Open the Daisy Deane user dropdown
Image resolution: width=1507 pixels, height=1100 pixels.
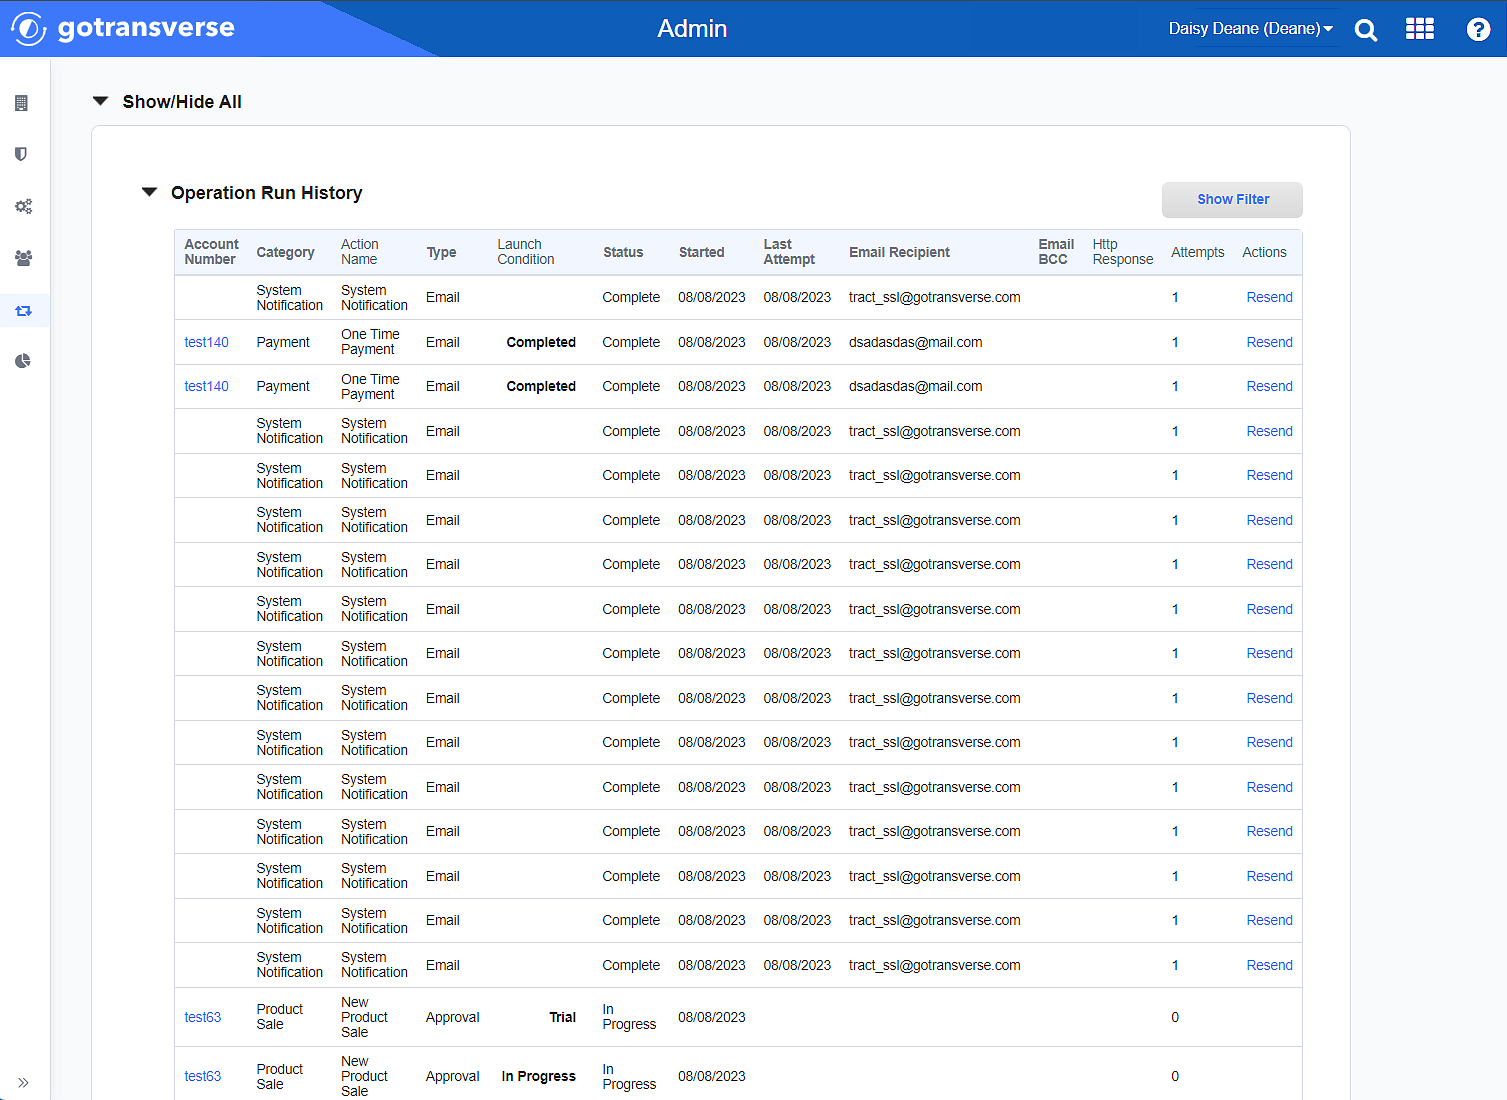pyautogui.click(x=1250, y=29)
